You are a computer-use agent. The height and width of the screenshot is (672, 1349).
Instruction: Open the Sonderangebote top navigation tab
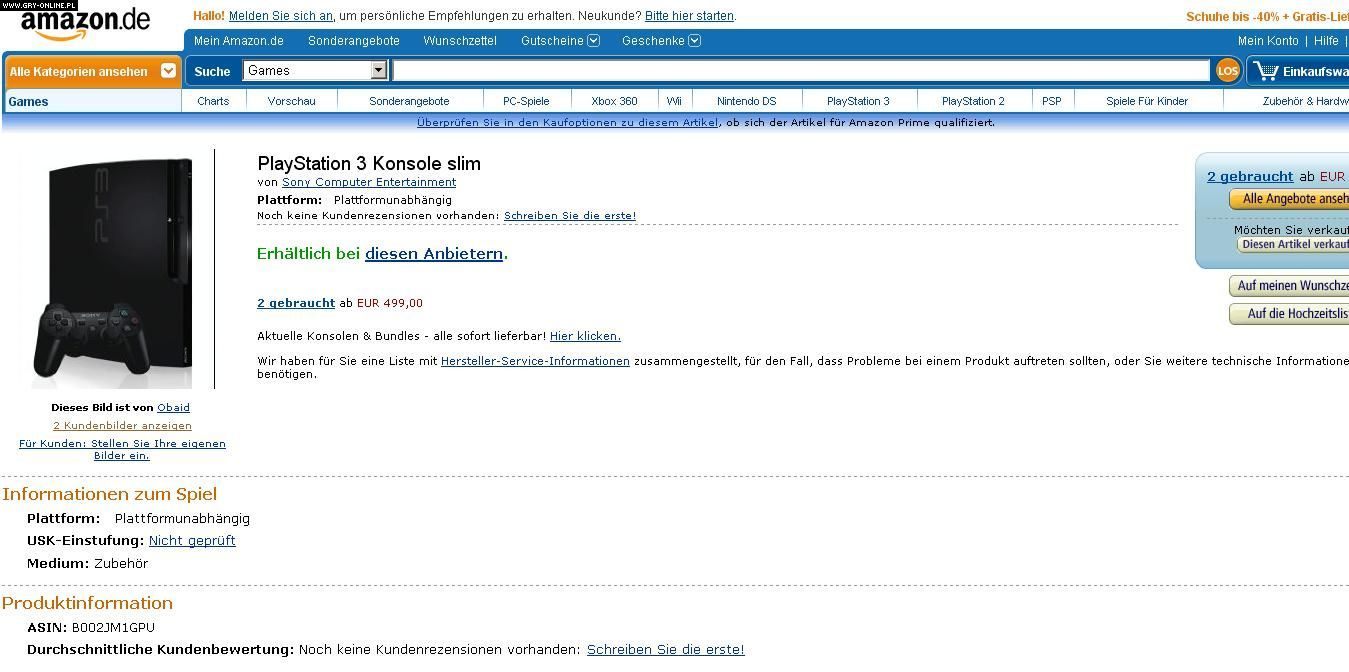point(354,41)
